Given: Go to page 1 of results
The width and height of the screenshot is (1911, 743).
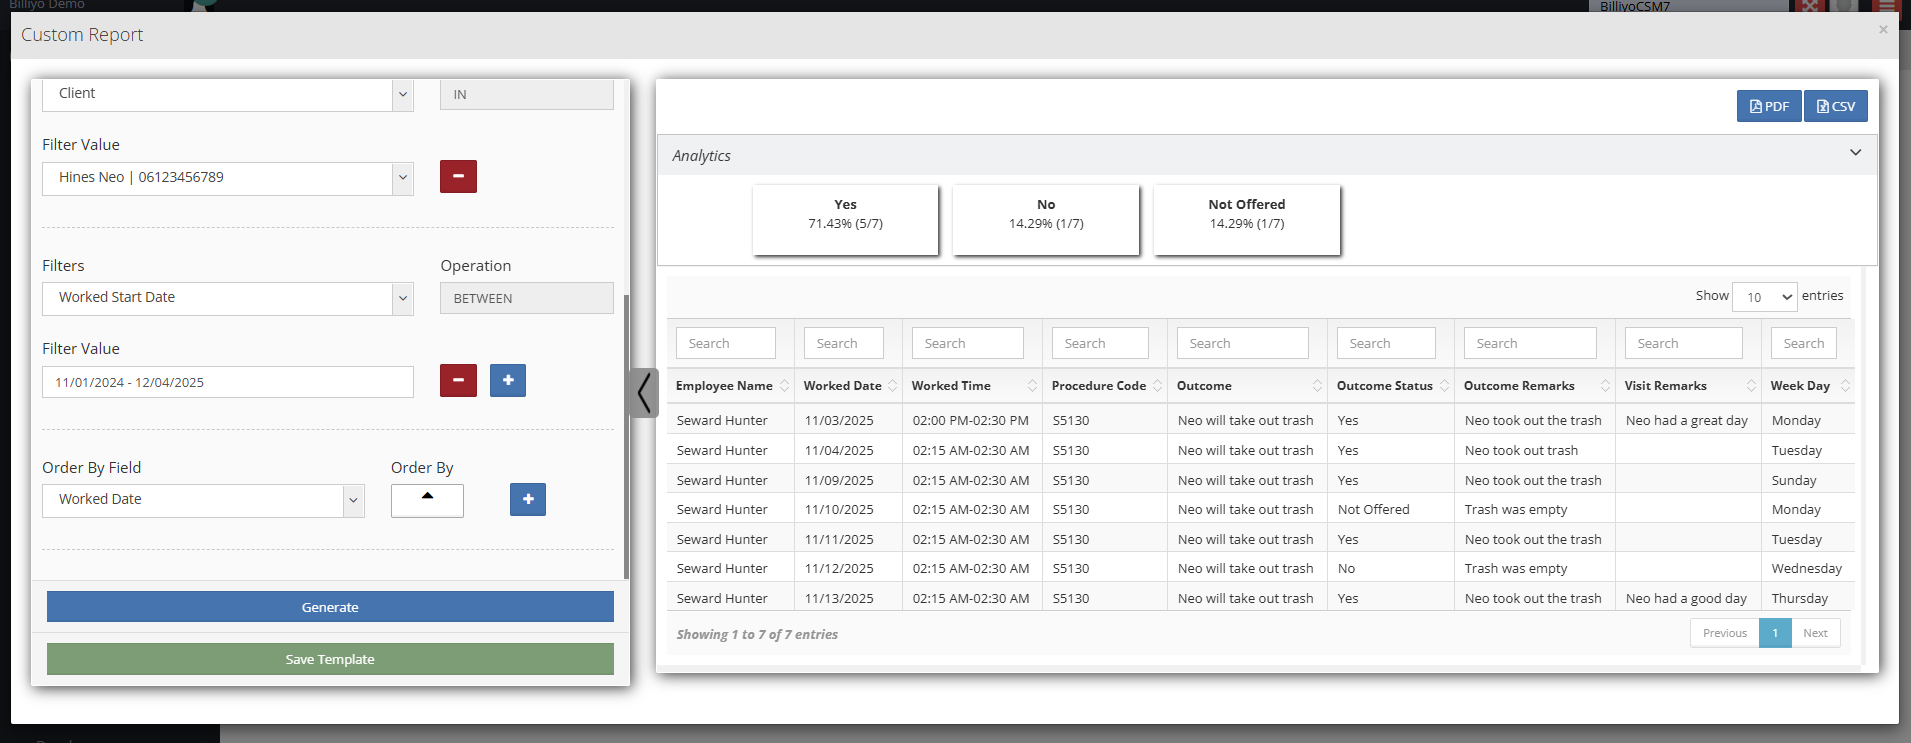Looking at the screenshot, I should pos(1775,633).
